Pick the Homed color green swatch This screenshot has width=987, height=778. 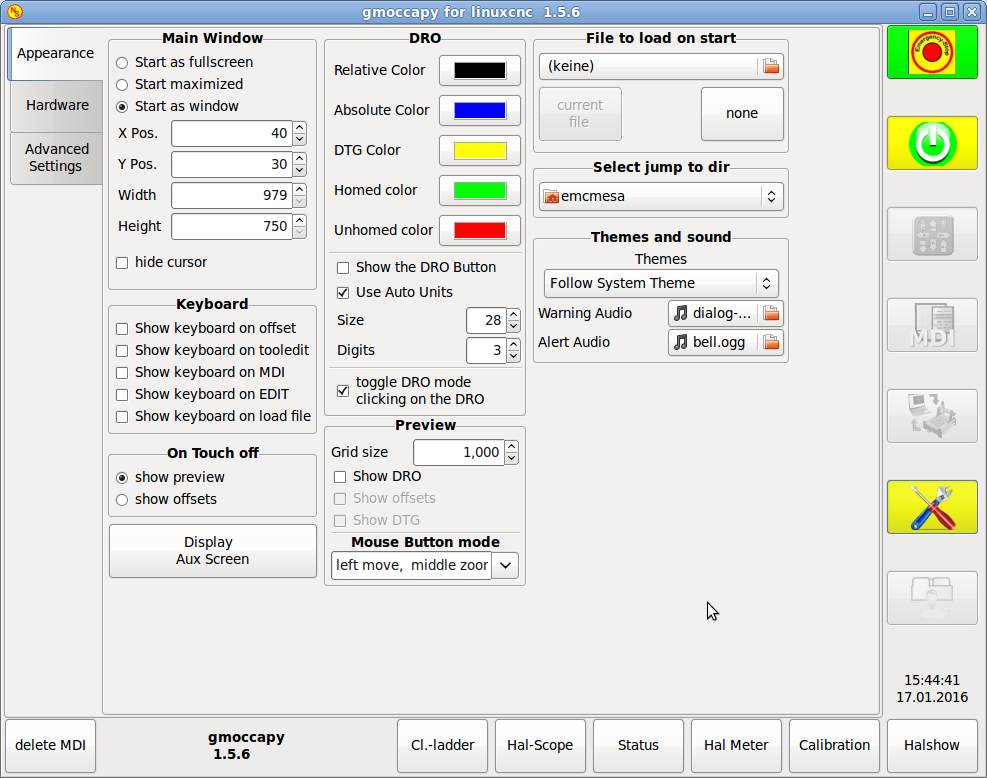[x=480, y=191]
